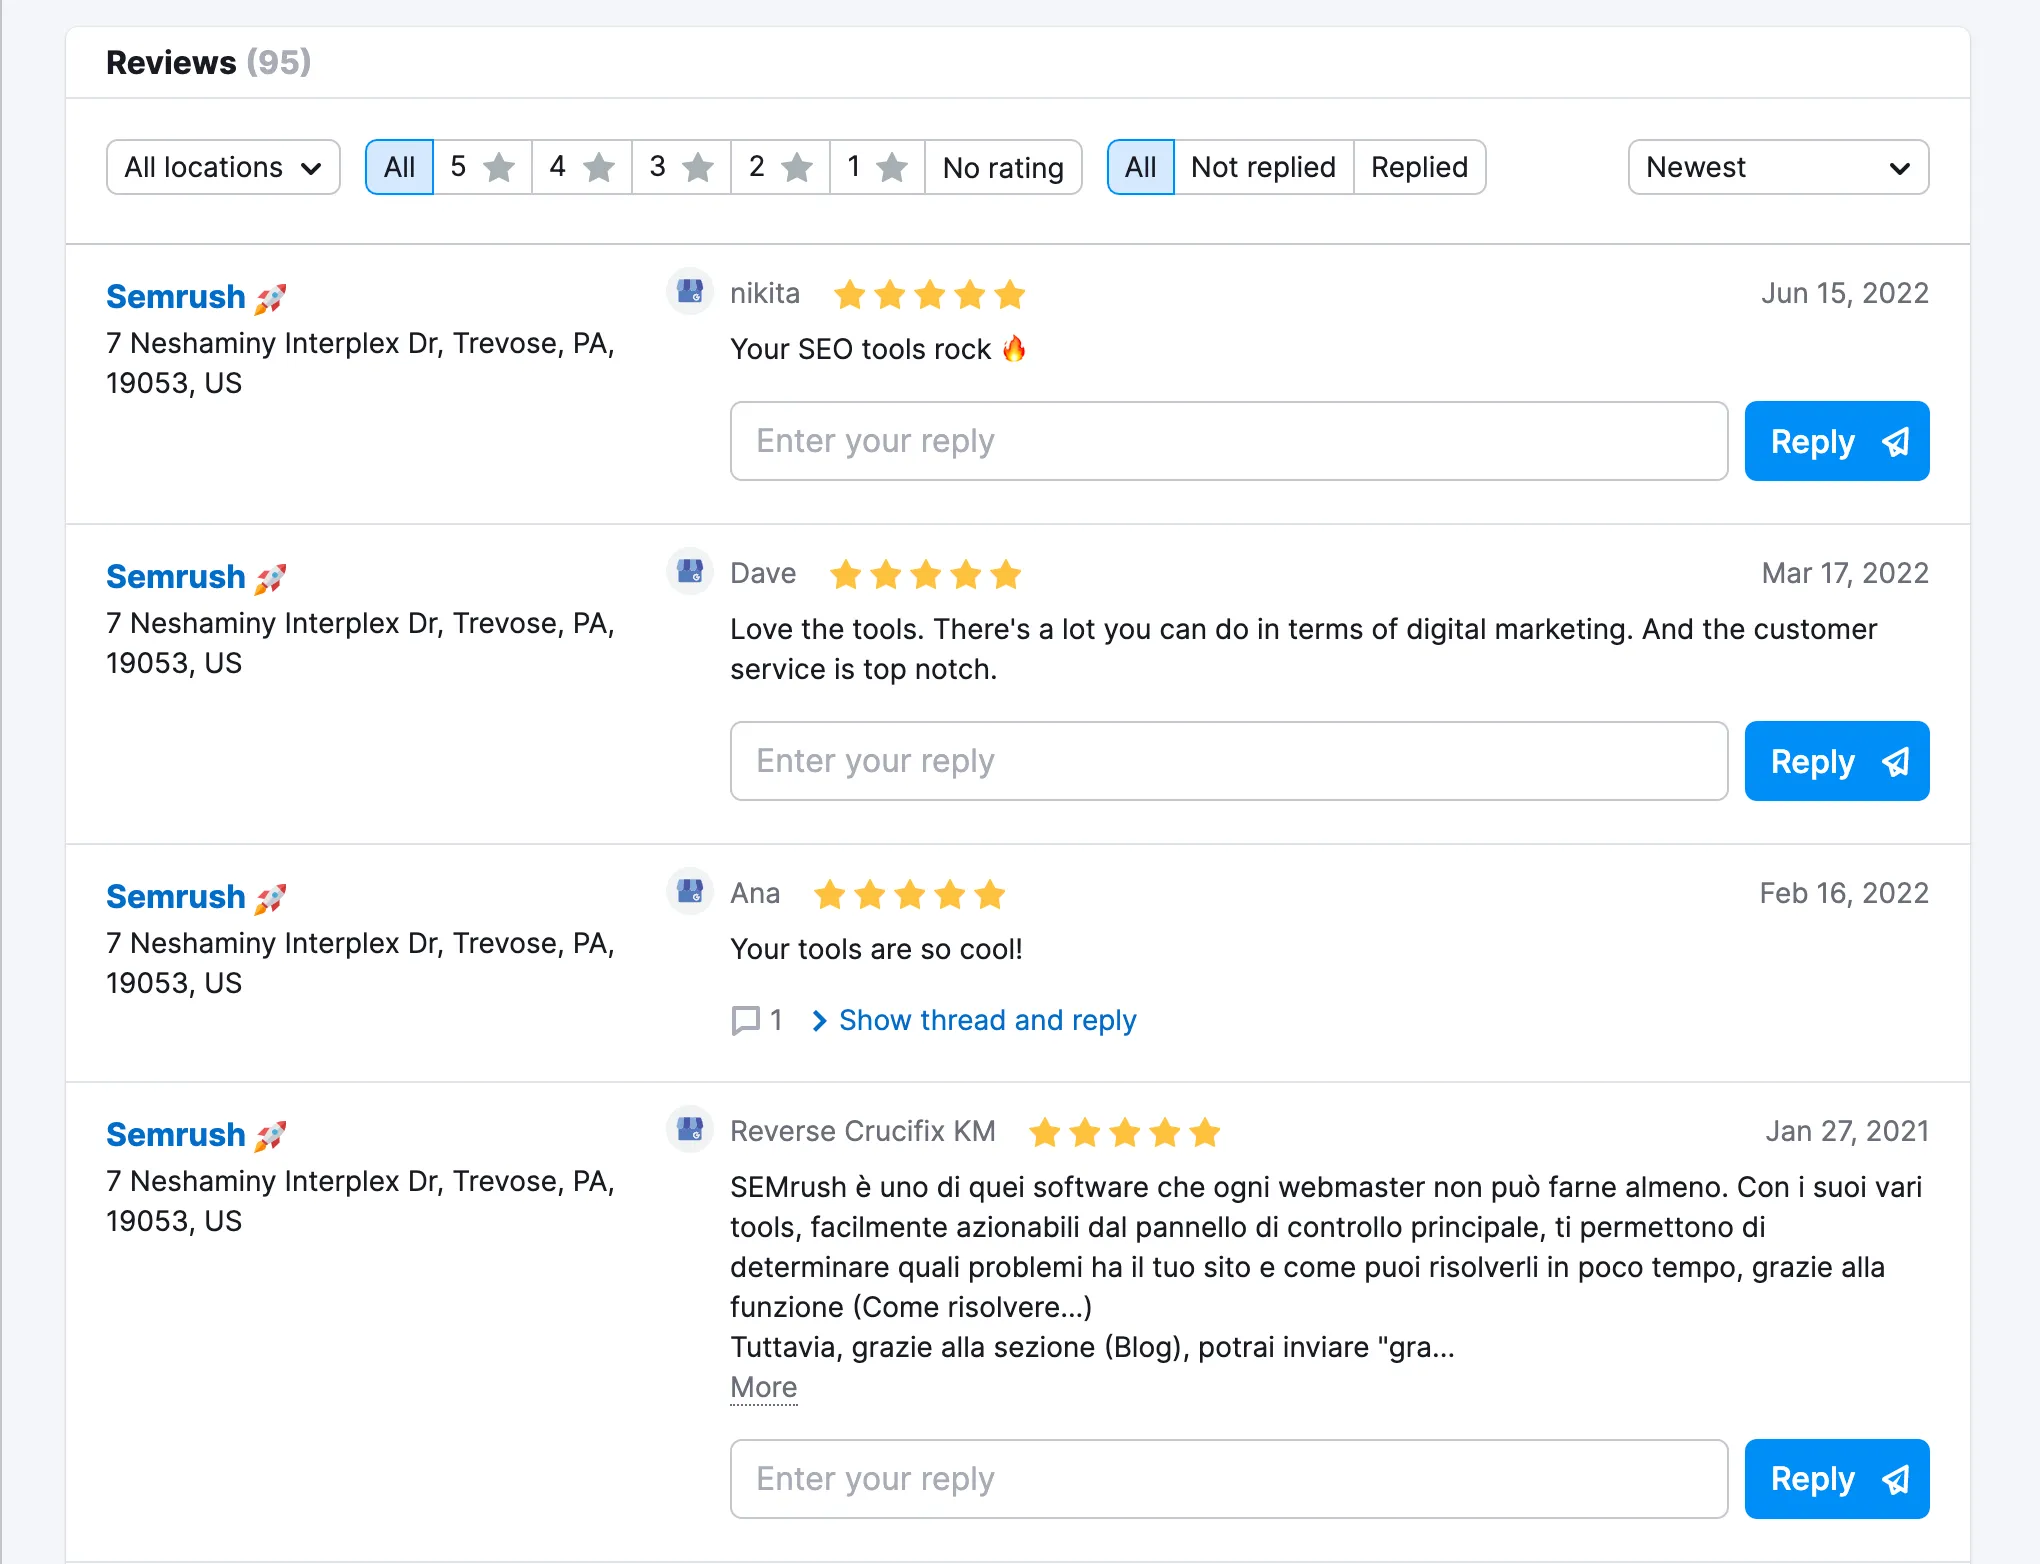Filter reviews by 4 stars
The width and height of the screenshot is (2040, 1564).
582,167
